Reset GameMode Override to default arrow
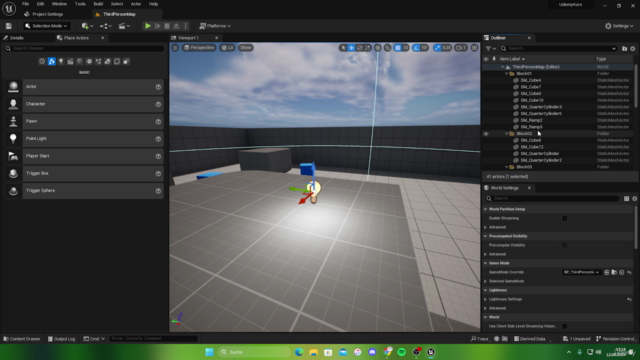 pyautogui.click(x=629, y=272)
